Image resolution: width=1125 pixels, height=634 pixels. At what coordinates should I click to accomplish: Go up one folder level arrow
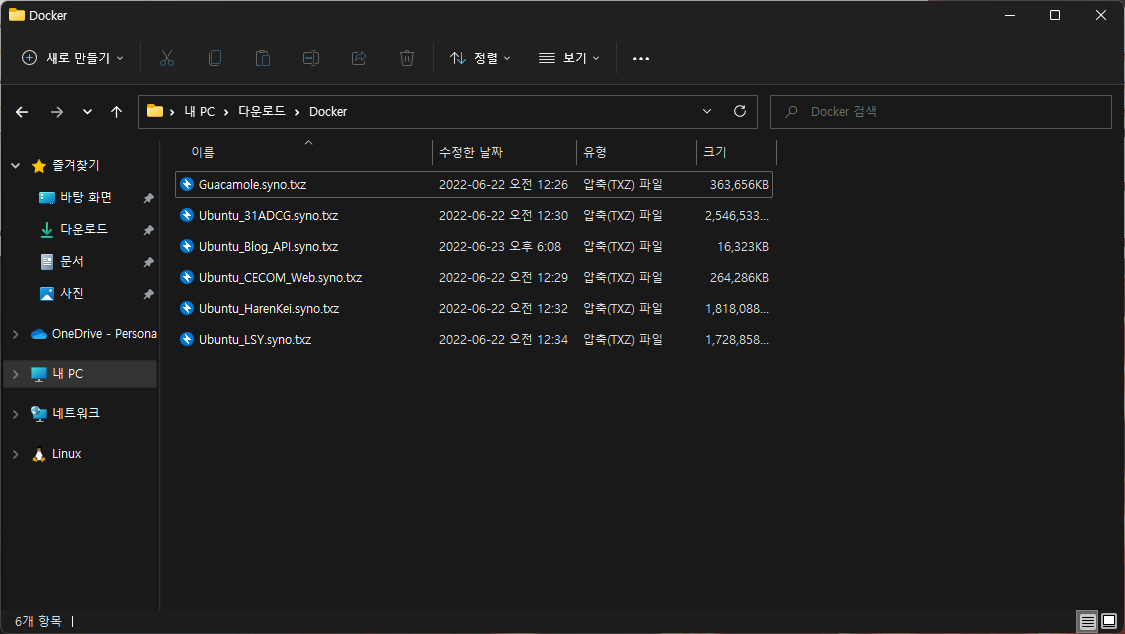point(116,112)
